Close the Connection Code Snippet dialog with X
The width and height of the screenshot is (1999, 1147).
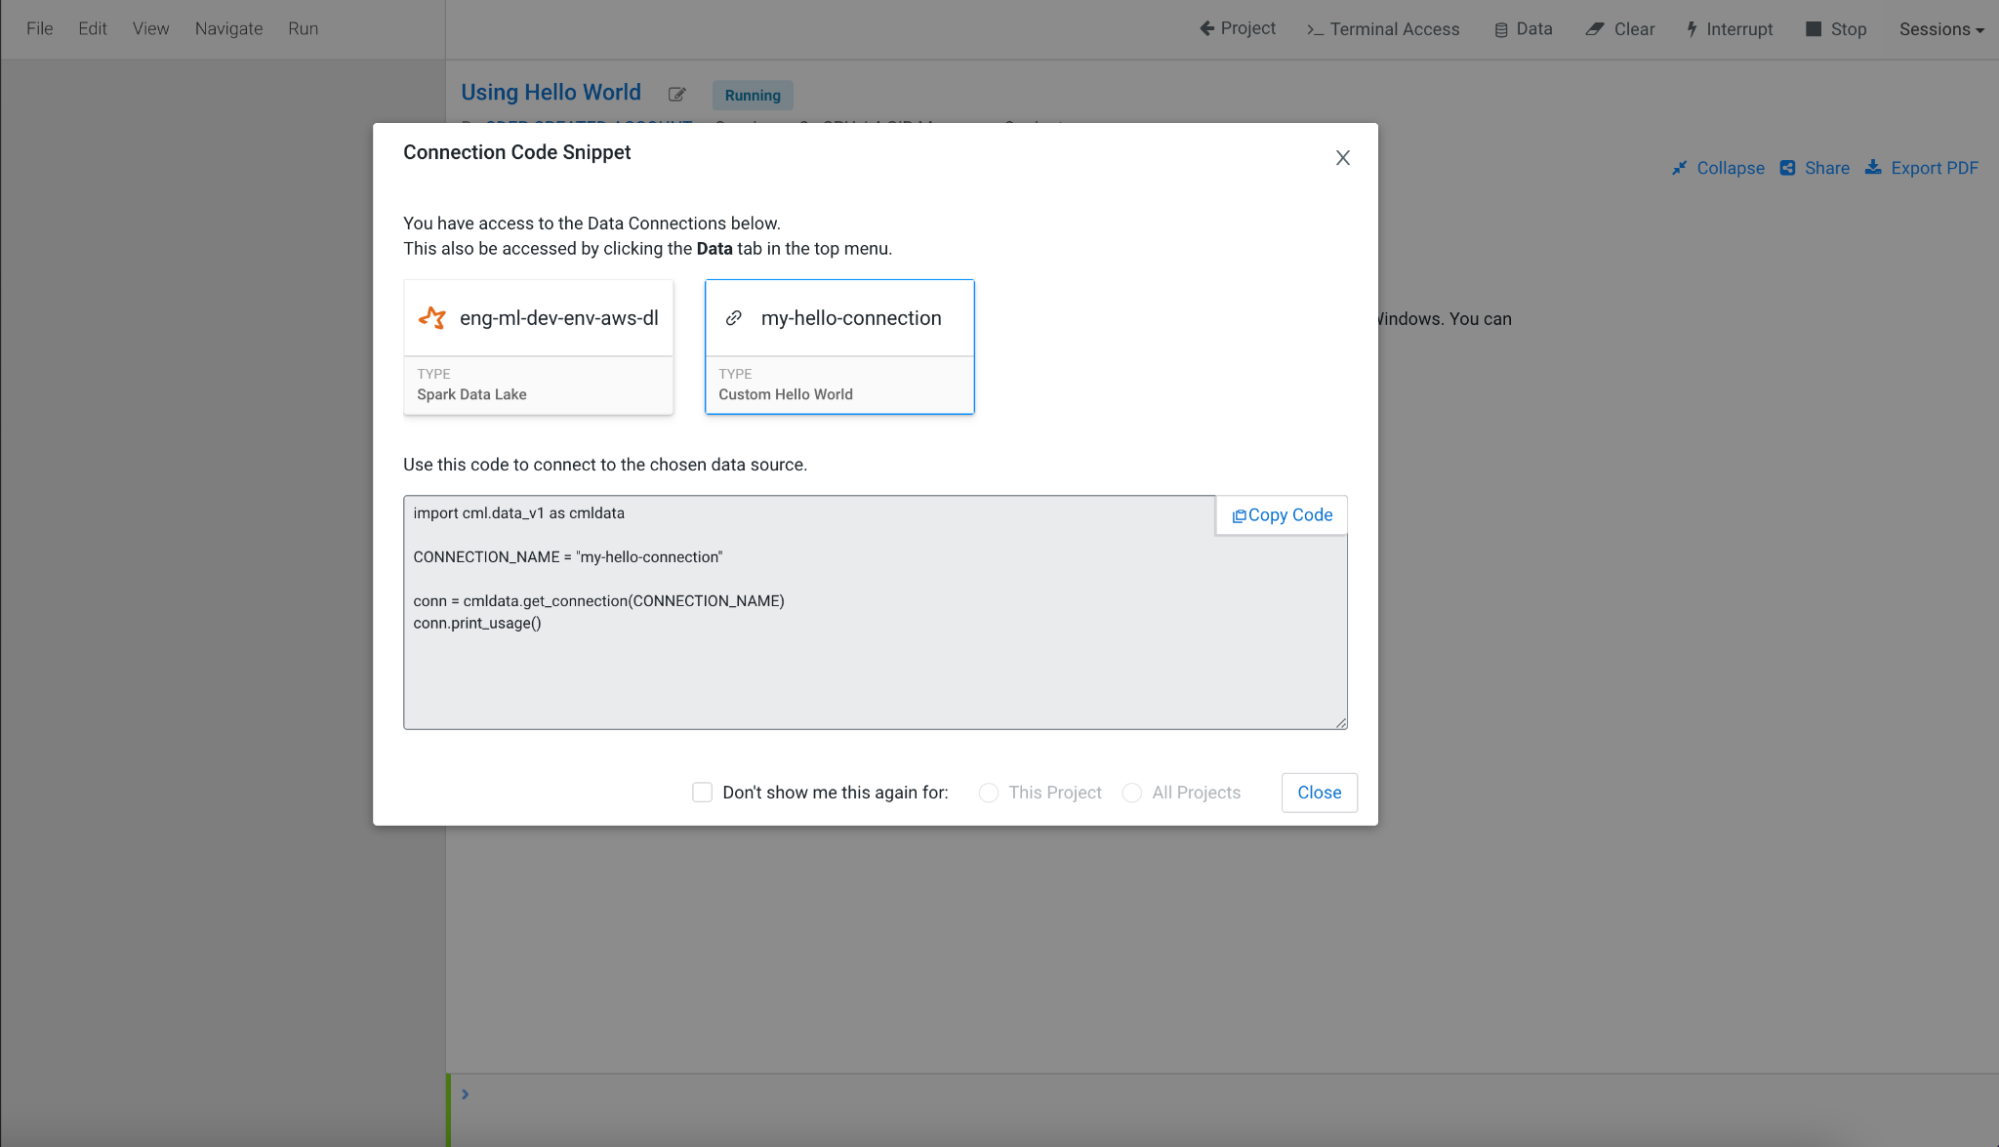(x=1342, y=158)
